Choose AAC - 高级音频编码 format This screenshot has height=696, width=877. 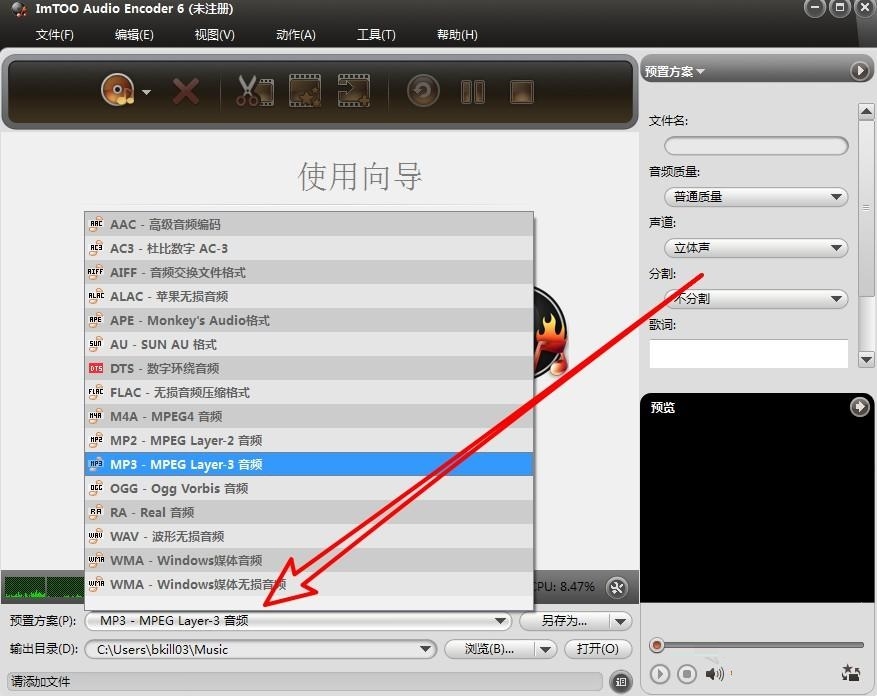[x=309, y=224]
